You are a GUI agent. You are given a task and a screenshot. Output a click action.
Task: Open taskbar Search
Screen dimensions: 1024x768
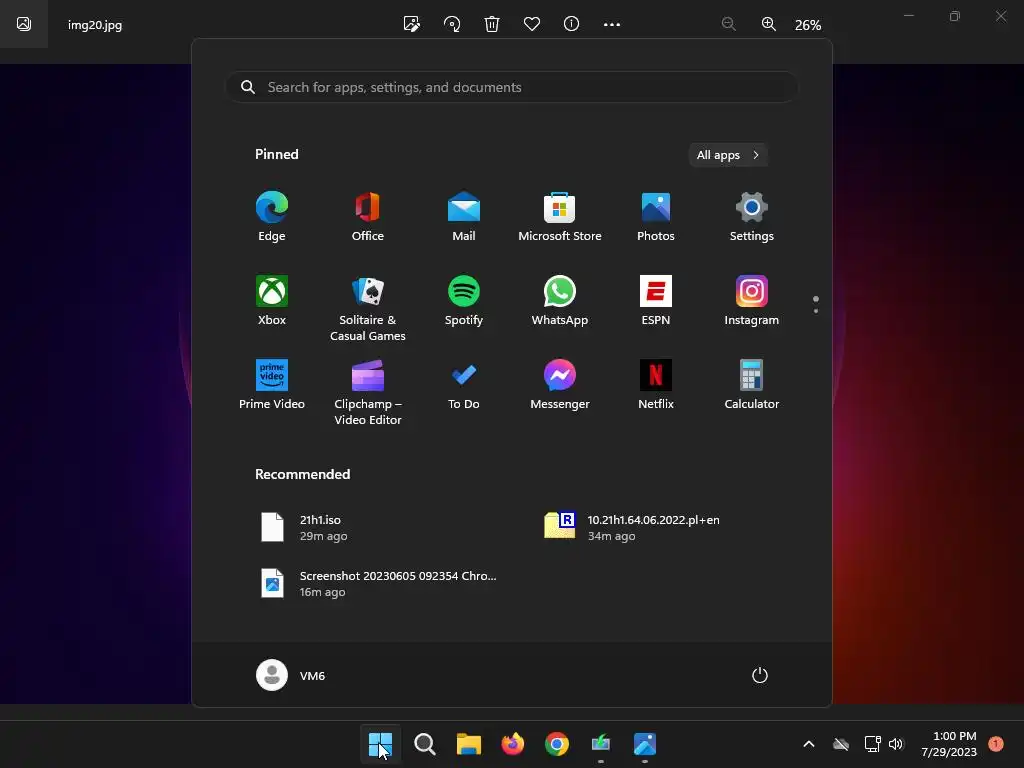(424, 744)
